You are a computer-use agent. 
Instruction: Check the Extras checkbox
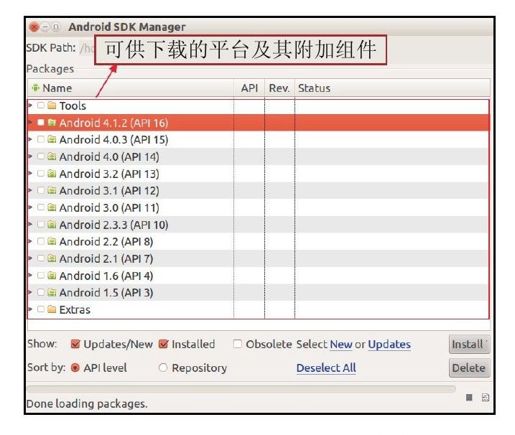click(41, 309)
